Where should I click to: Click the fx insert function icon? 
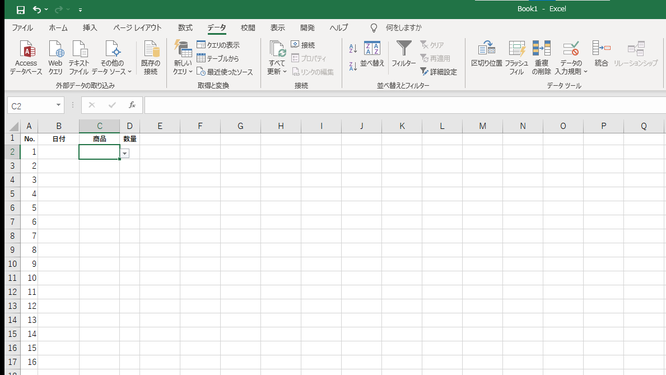[132, 105]
